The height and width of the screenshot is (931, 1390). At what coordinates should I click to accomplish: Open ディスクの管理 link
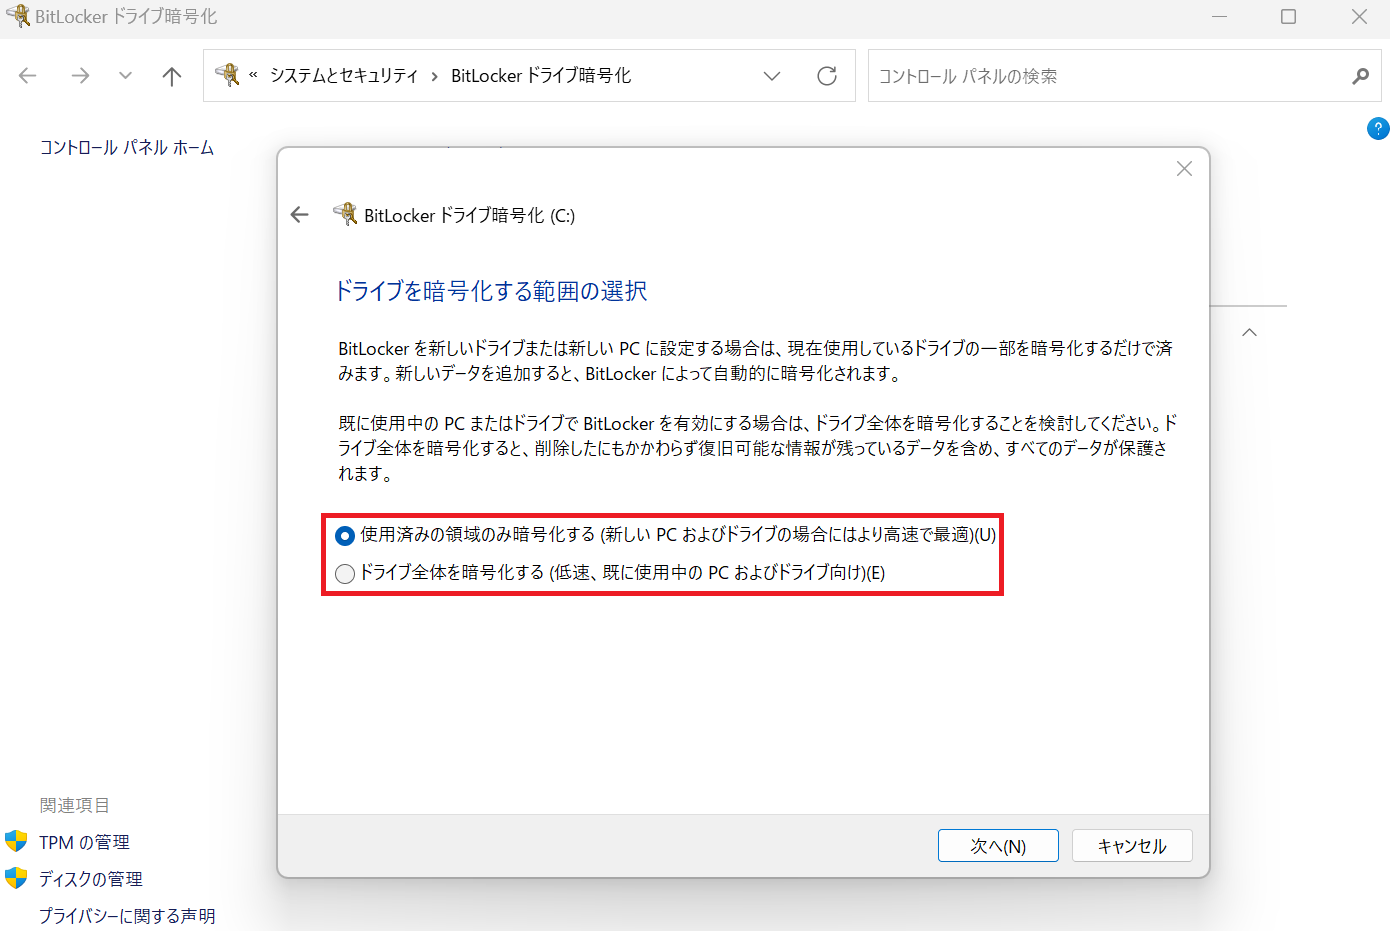(91, 879)
